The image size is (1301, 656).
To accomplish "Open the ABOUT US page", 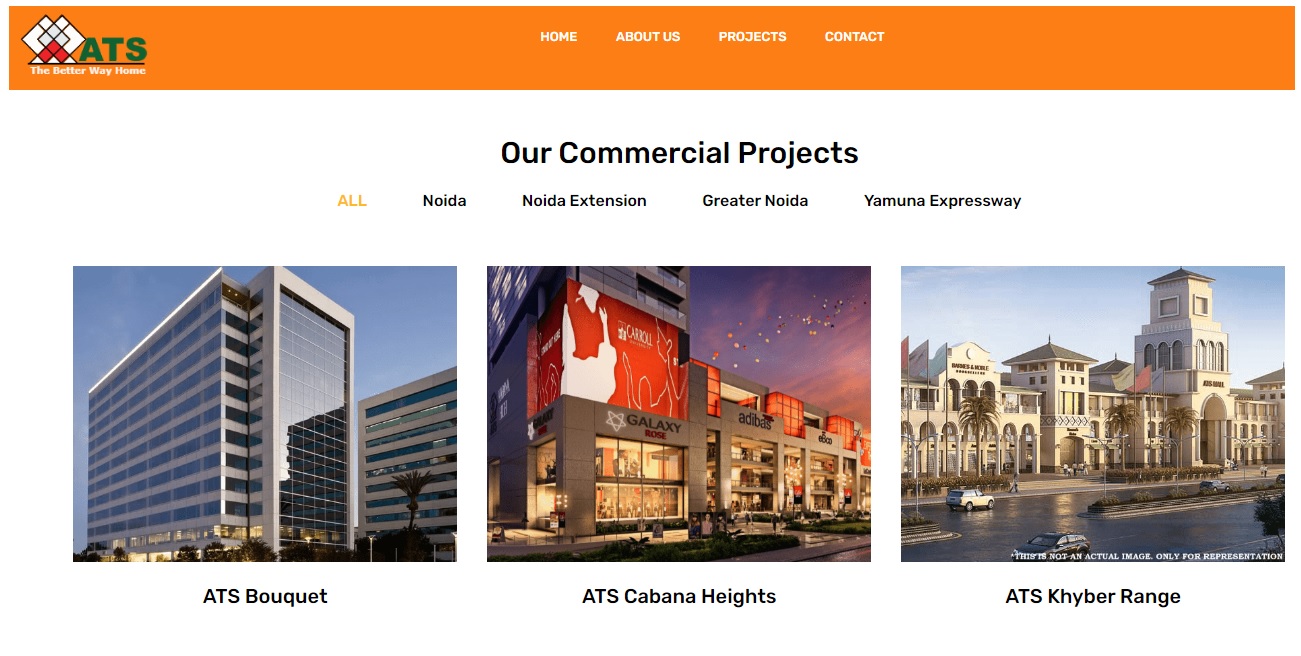I will 647,37.
